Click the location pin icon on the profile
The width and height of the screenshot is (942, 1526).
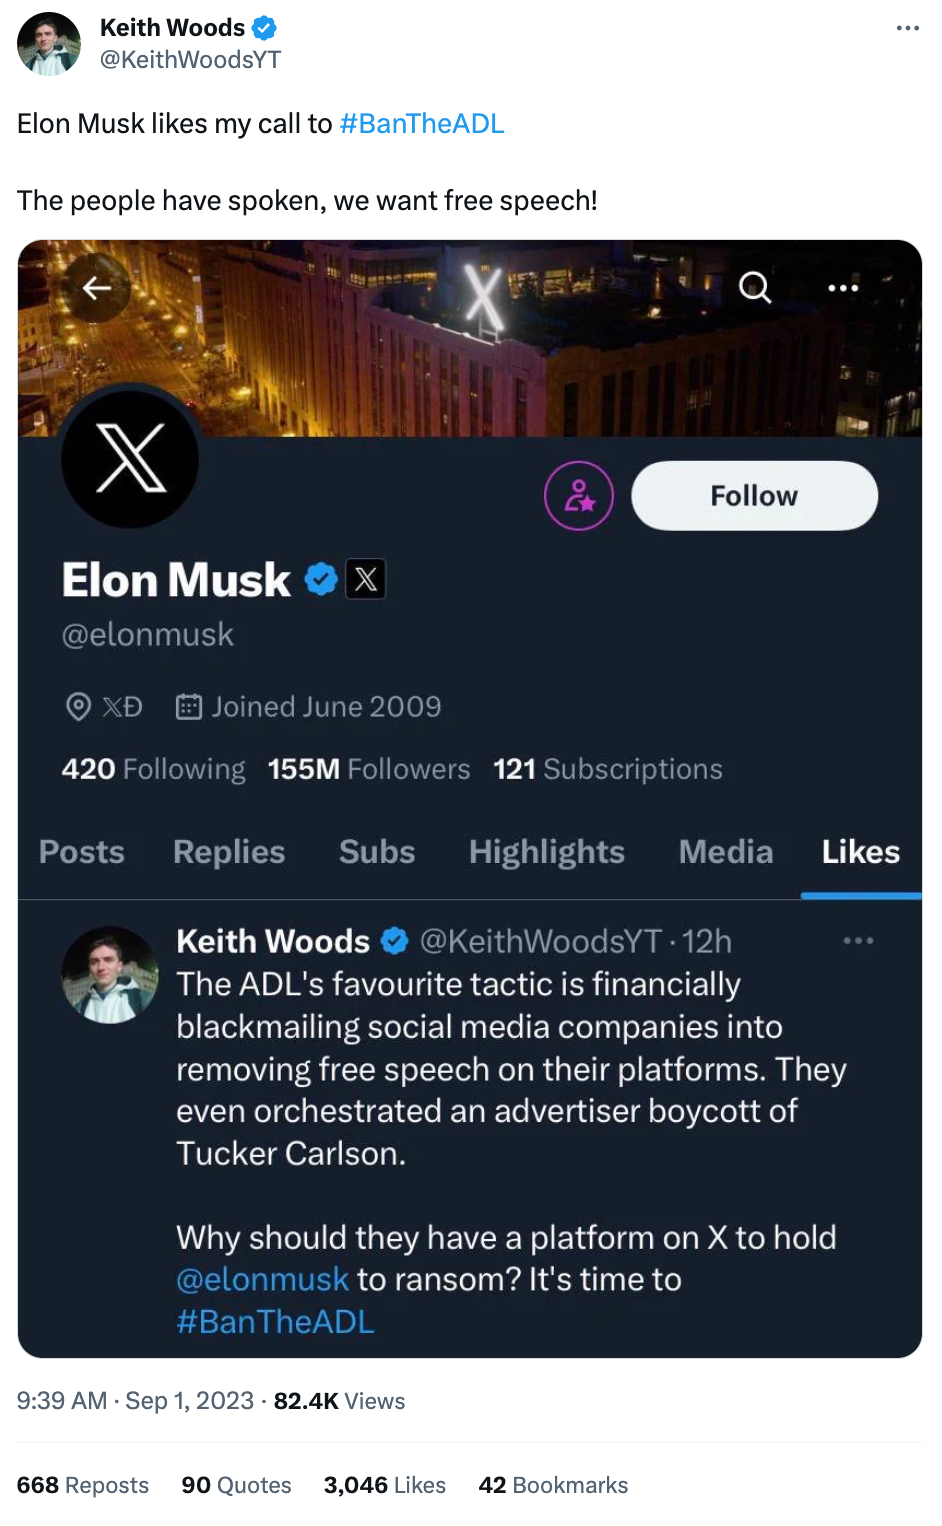(78, 706)
